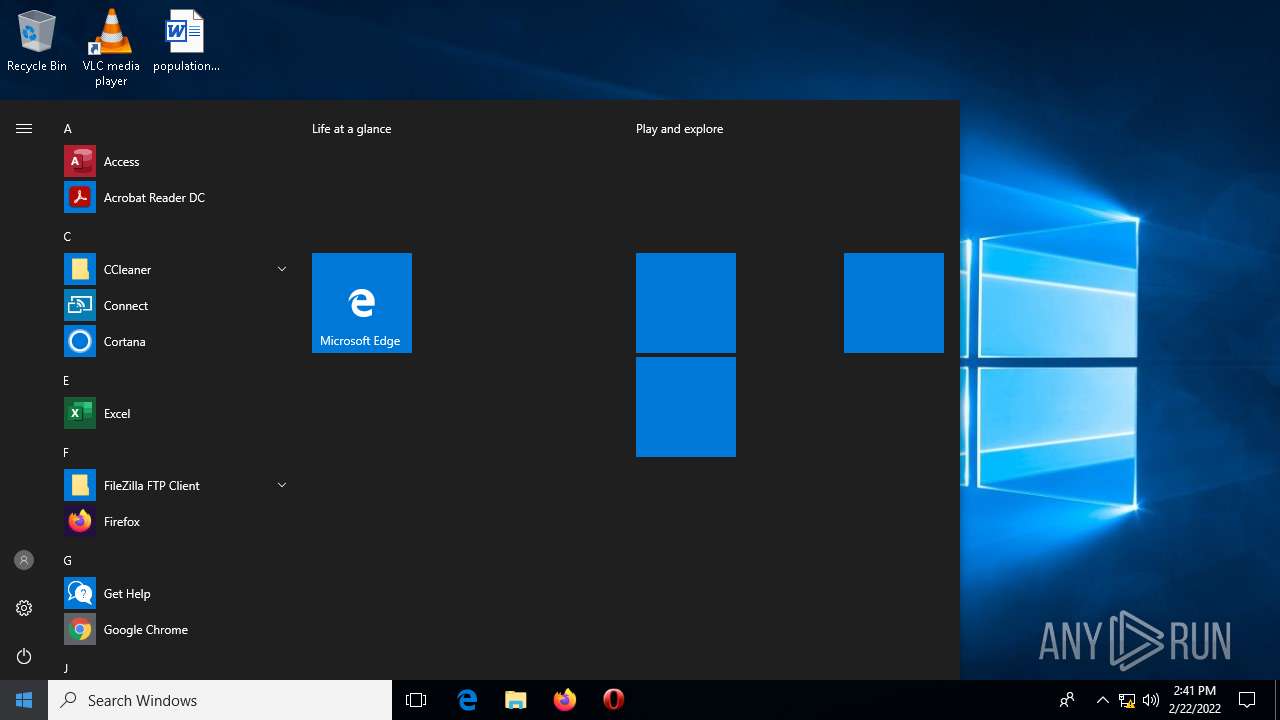Open Task View on the taskbar
The width and height of the screenshot is (1280, 720).
(x=416, y=700)
